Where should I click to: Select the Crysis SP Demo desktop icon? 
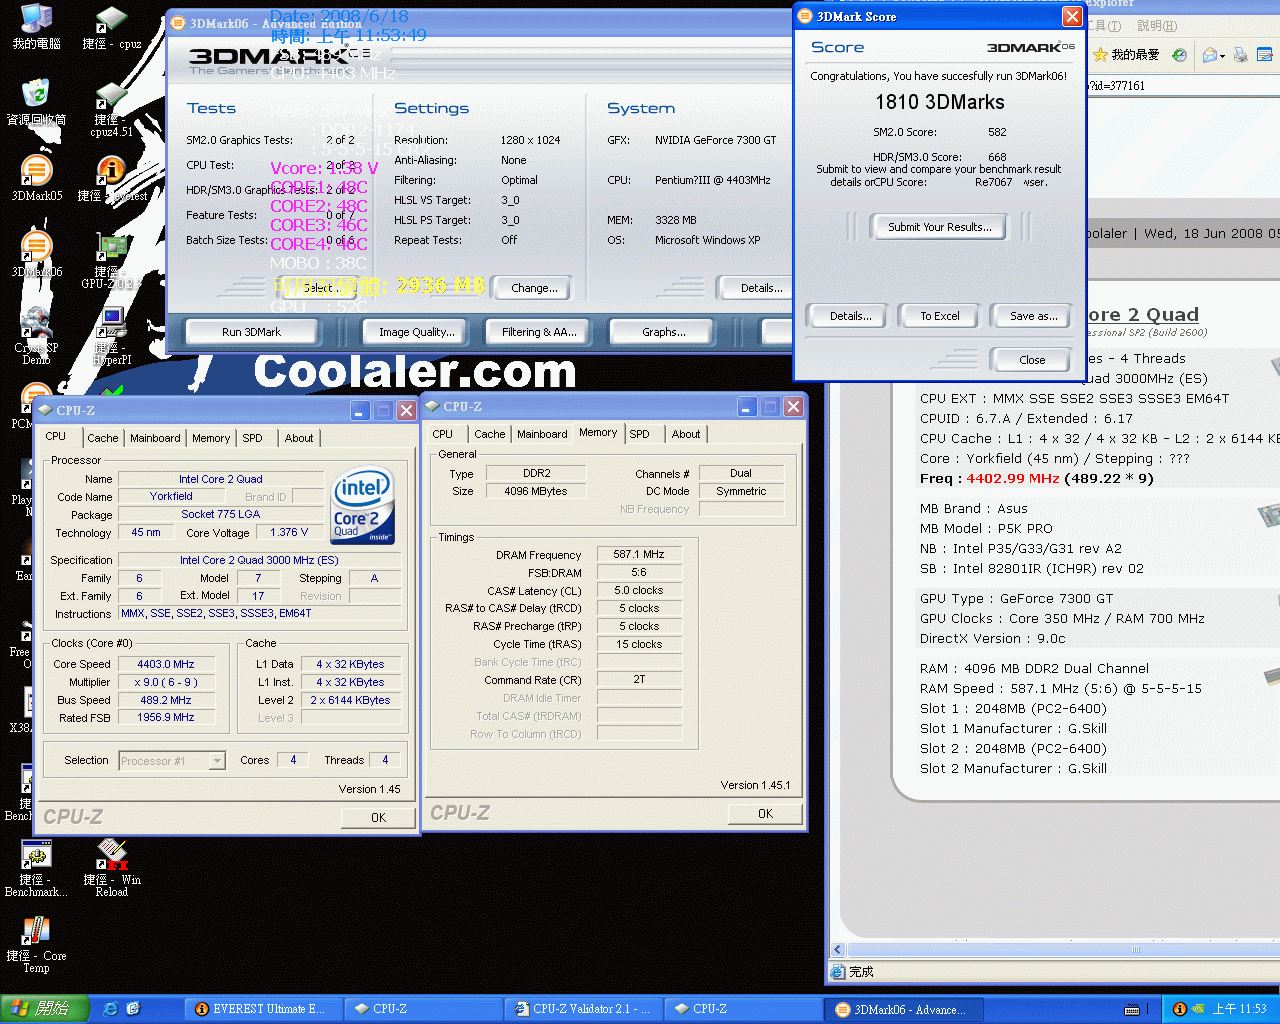point(36,336)
